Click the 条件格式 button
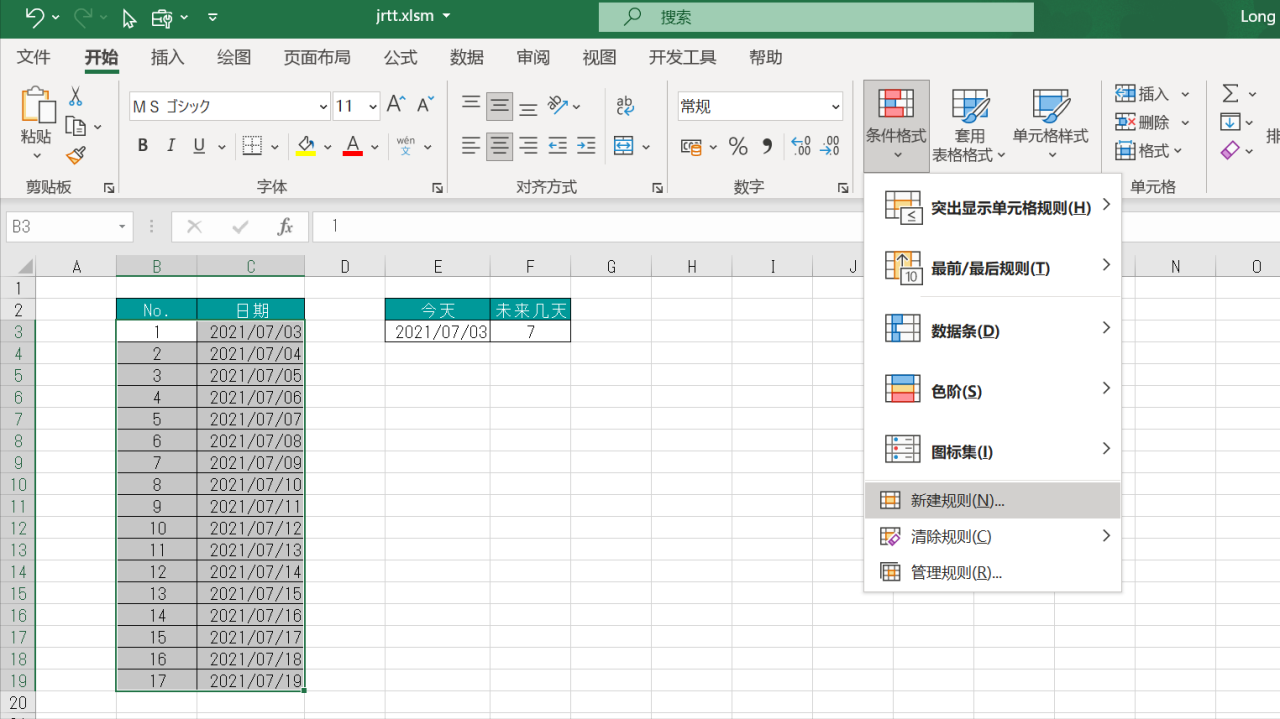The width and height of the screenshot is (1280, 719). 897,125
